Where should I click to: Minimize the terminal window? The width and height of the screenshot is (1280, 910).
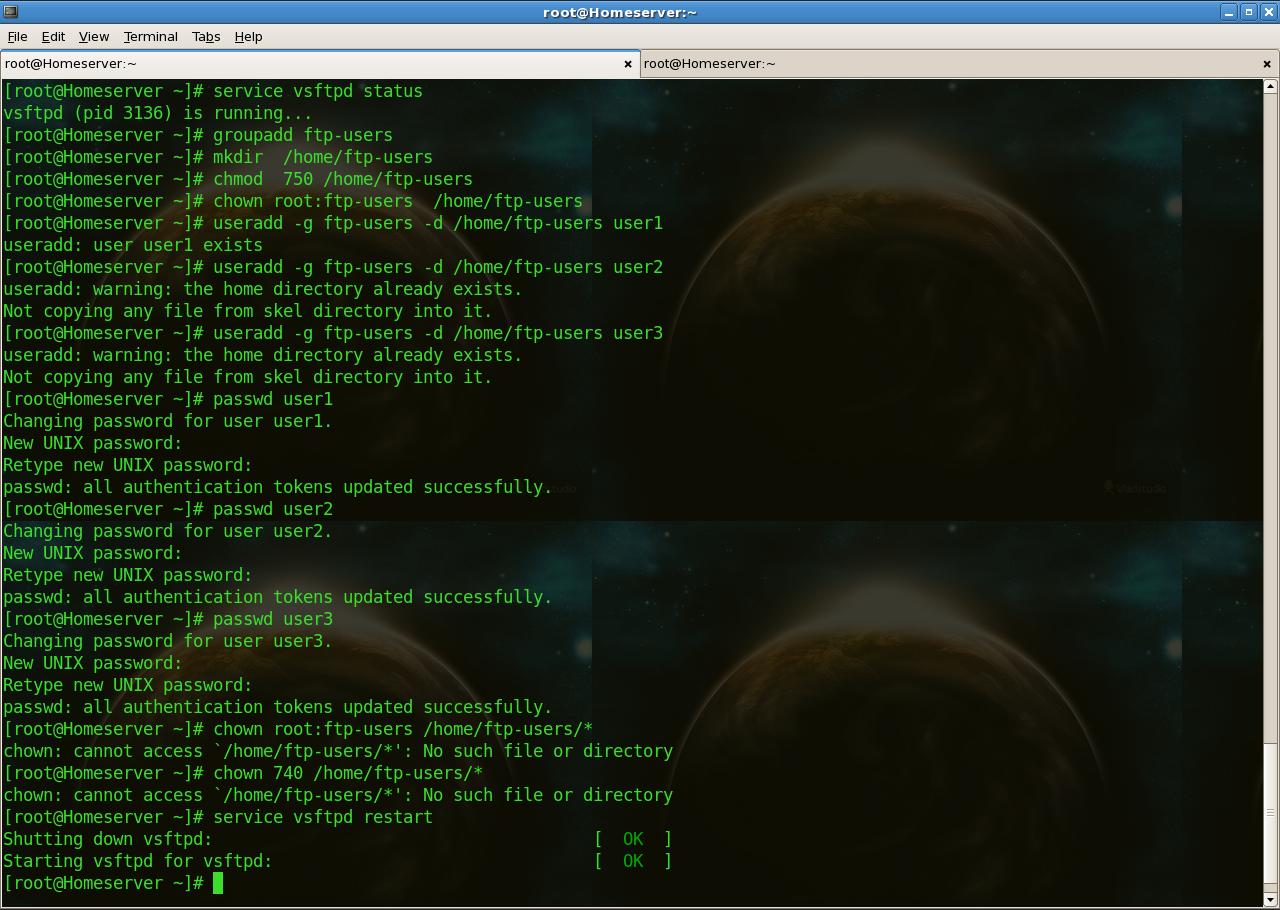(1229, 12)
